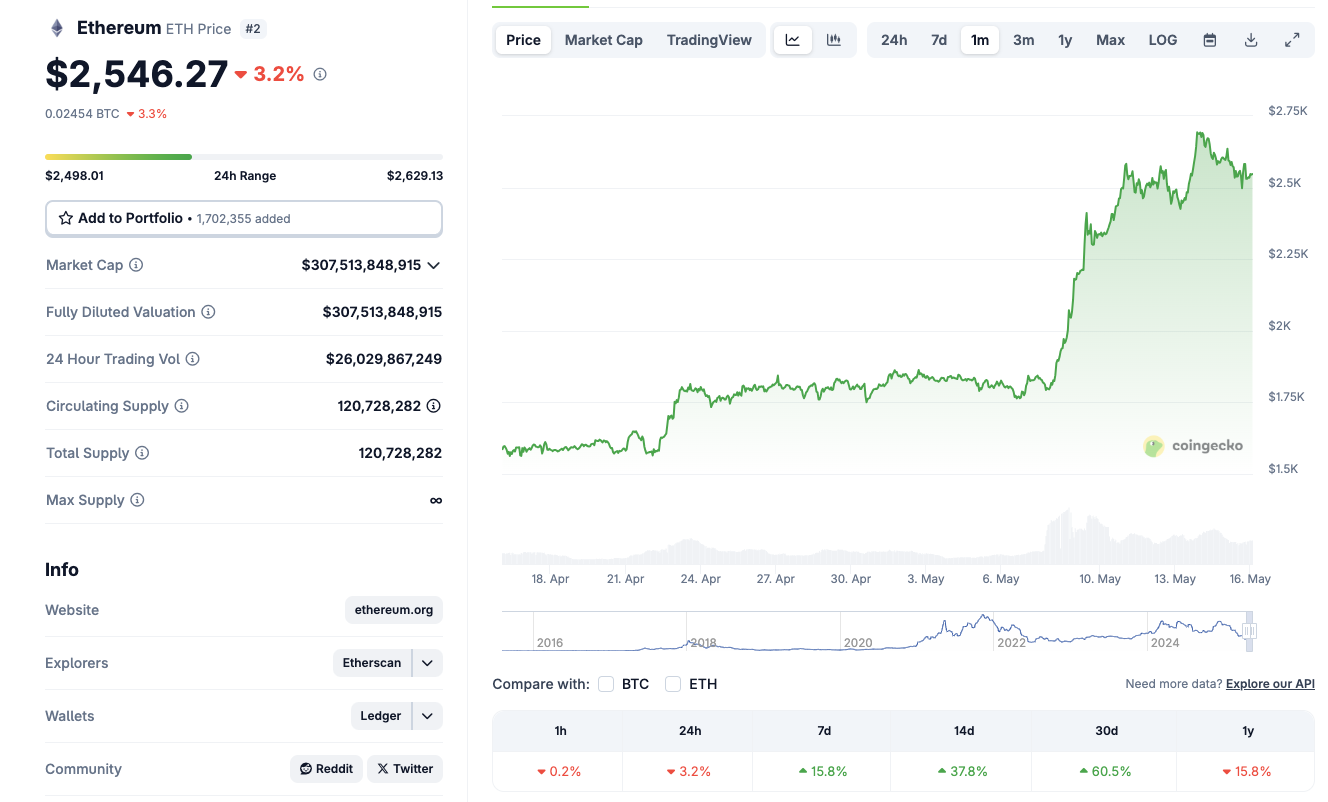This screenshot has width=1328, height=802.
Task: Select the 7d time range
Action: tap(939, 40)
